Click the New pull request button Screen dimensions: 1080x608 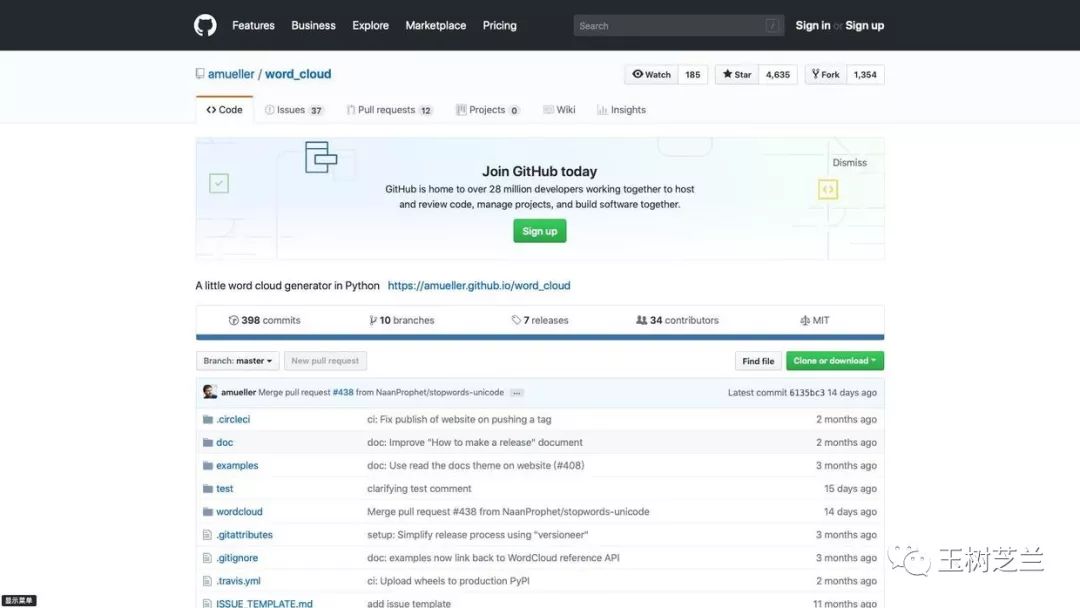(325, 361)
